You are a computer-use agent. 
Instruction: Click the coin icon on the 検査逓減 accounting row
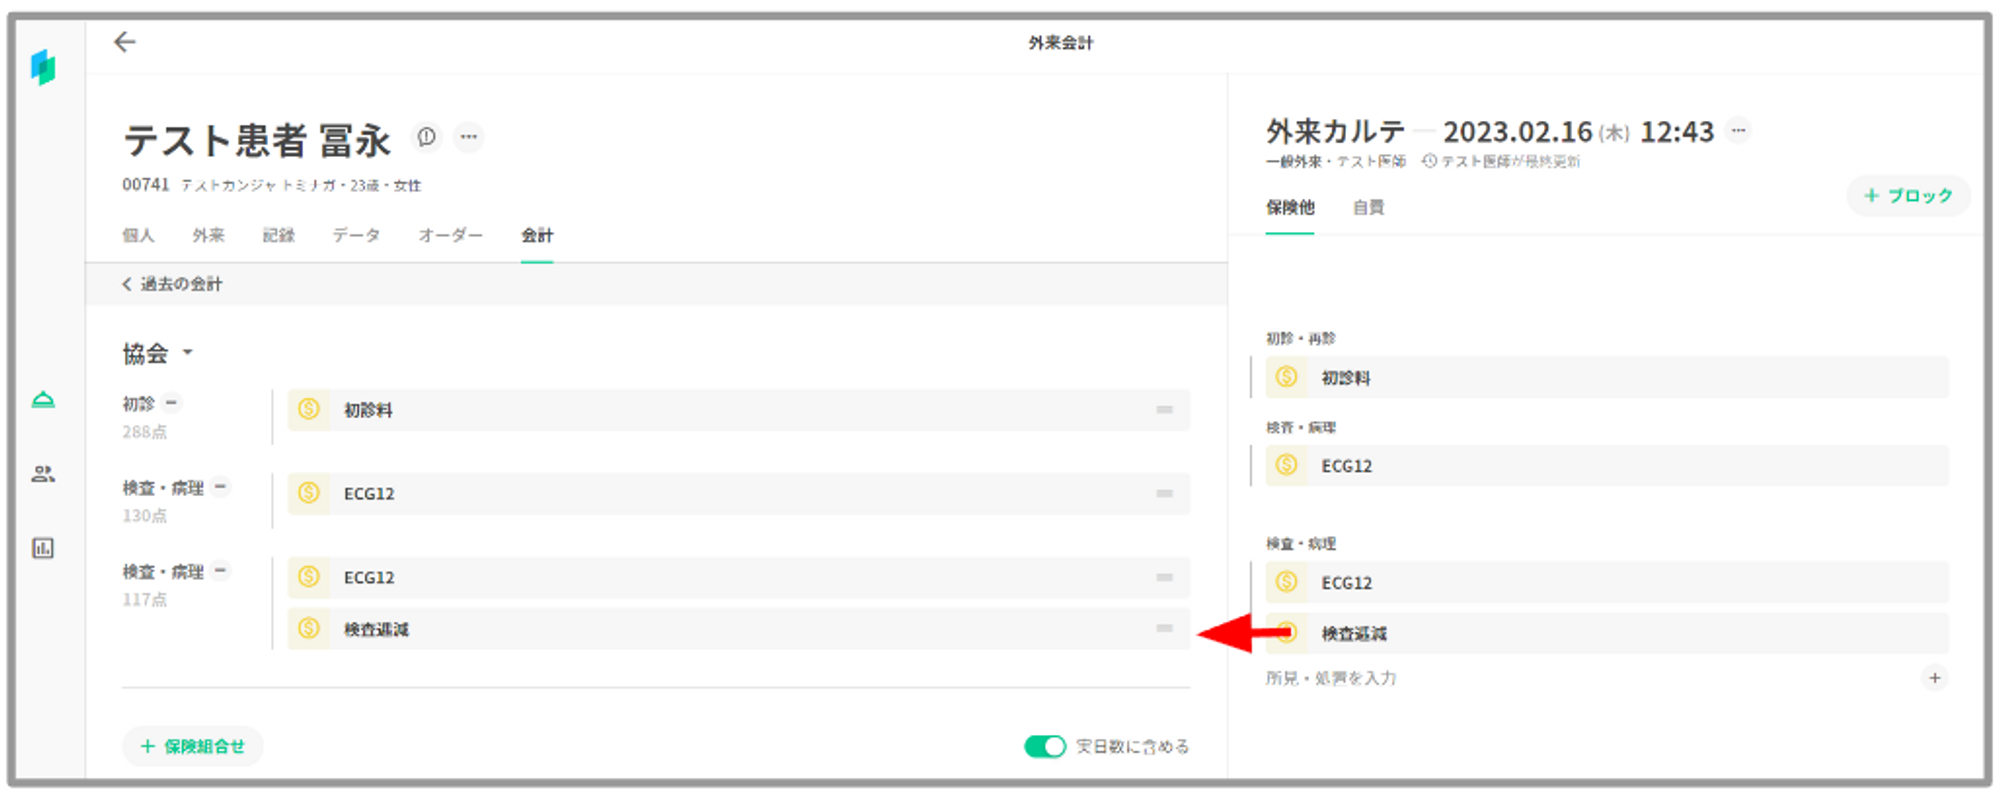point(309,629)
